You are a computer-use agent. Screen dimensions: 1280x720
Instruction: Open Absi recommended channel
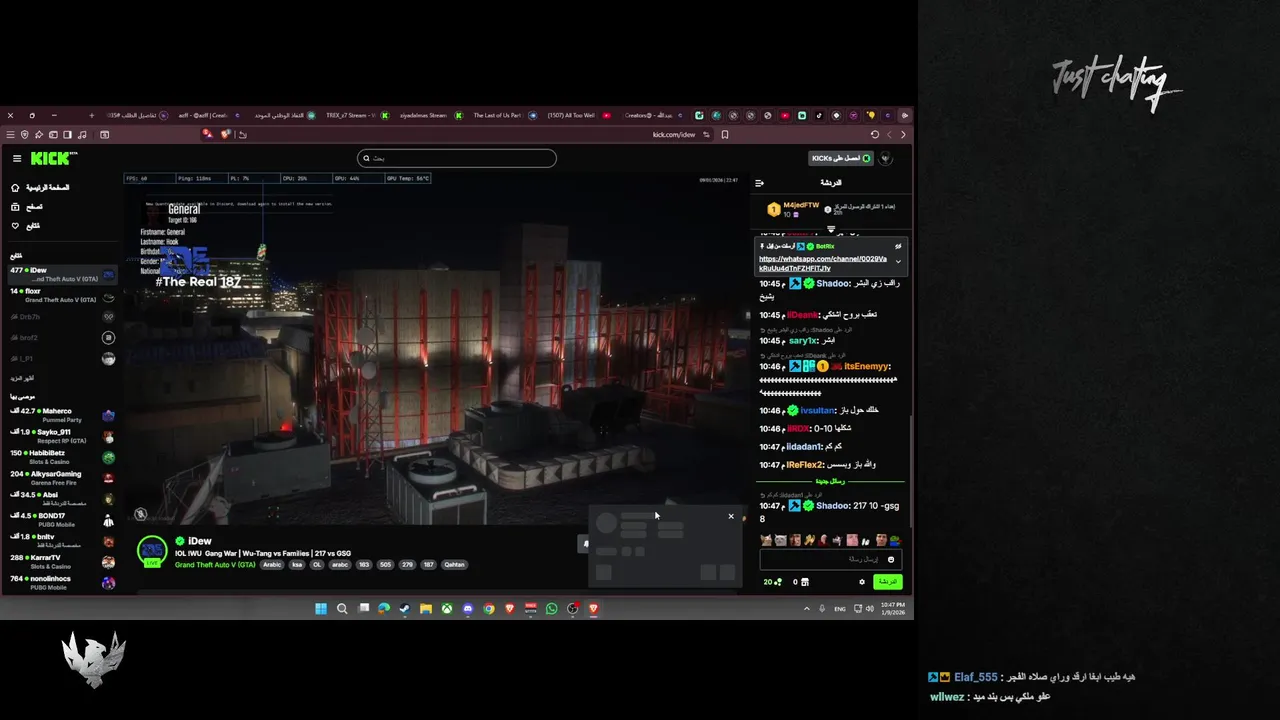tap(62, 499)
